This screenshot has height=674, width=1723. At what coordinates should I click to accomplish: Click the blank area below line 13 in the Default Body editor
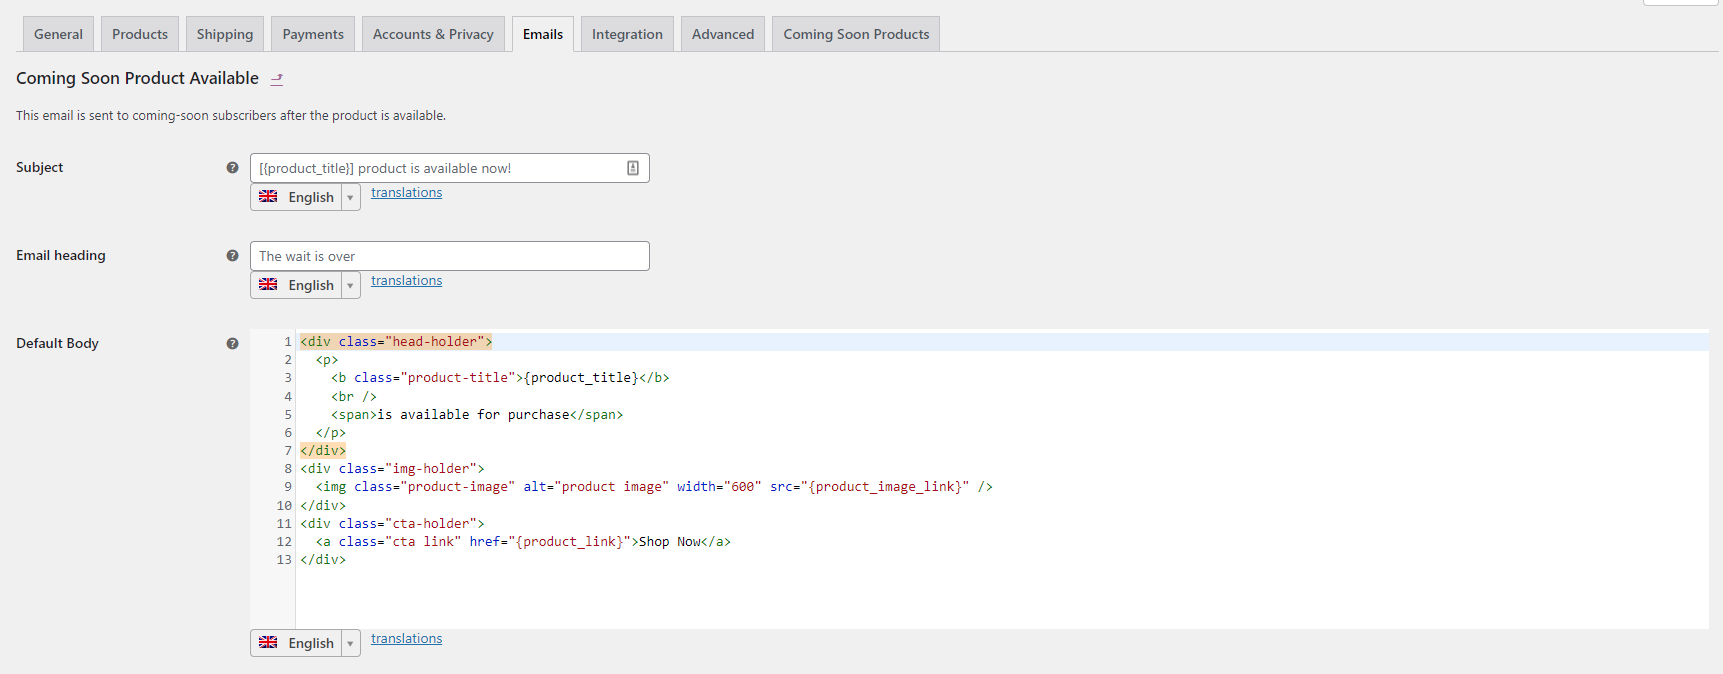click(x=1002, y=598)
